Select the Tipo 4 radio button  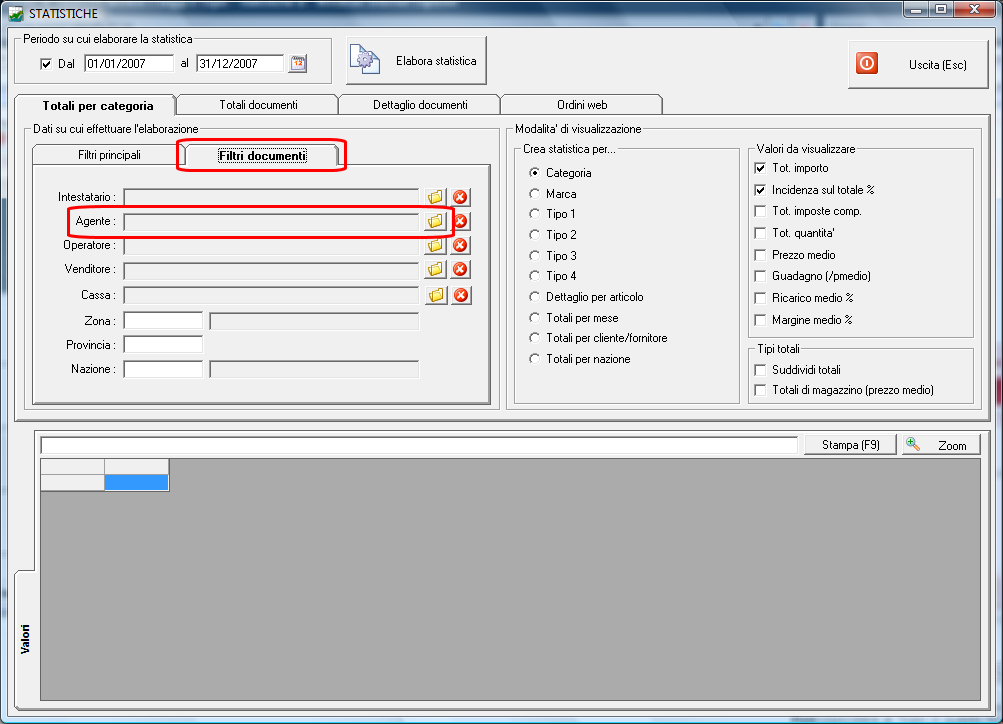[534, 276]
